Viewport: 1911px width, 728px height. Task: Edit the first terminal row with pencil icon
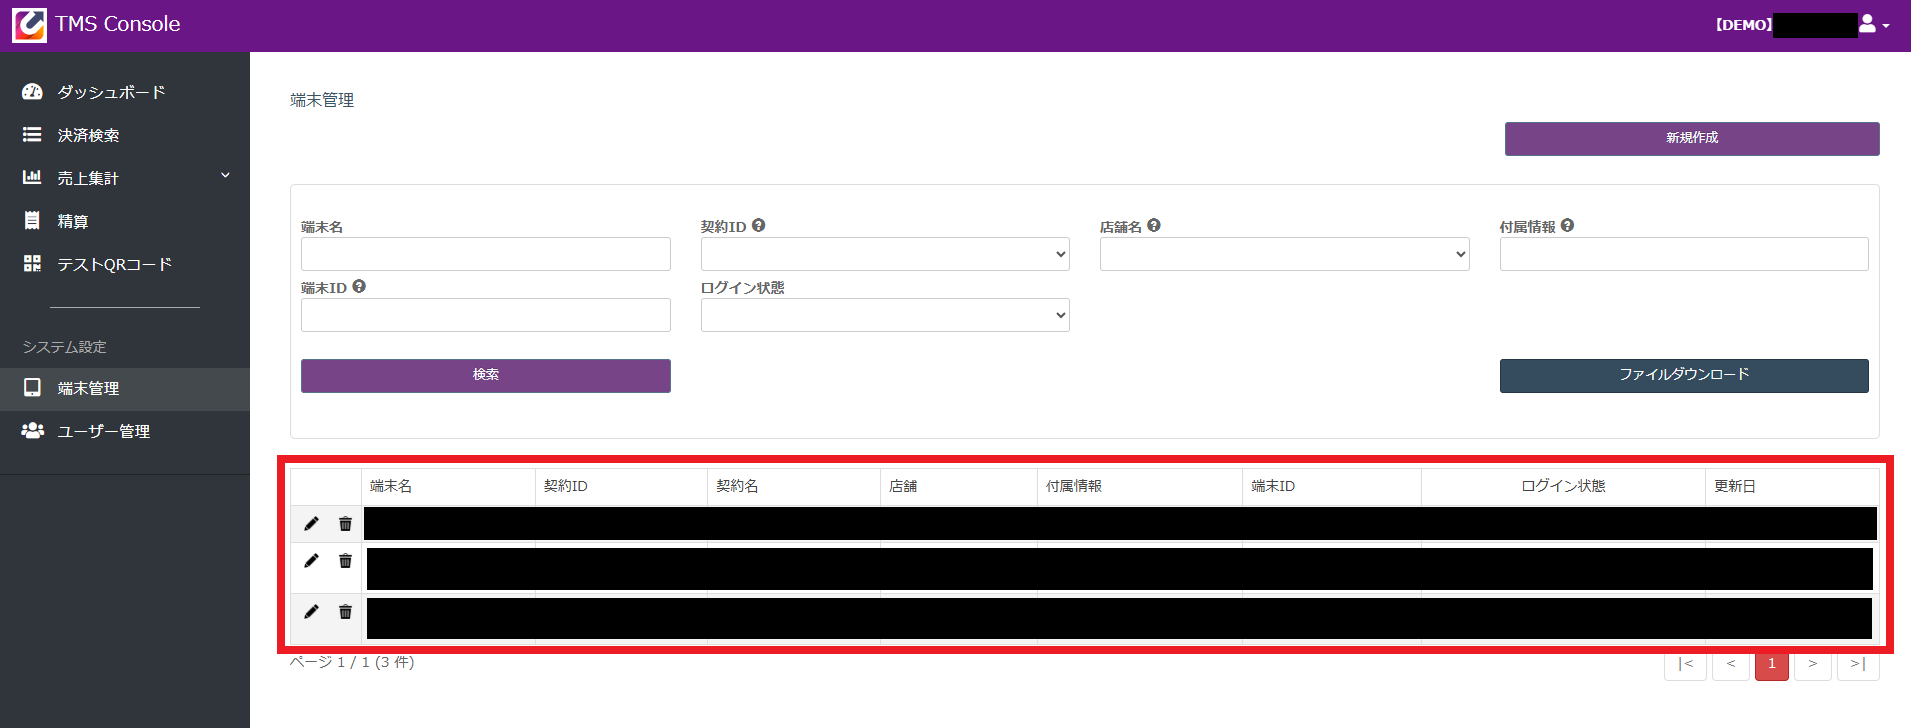coord(311,523)
